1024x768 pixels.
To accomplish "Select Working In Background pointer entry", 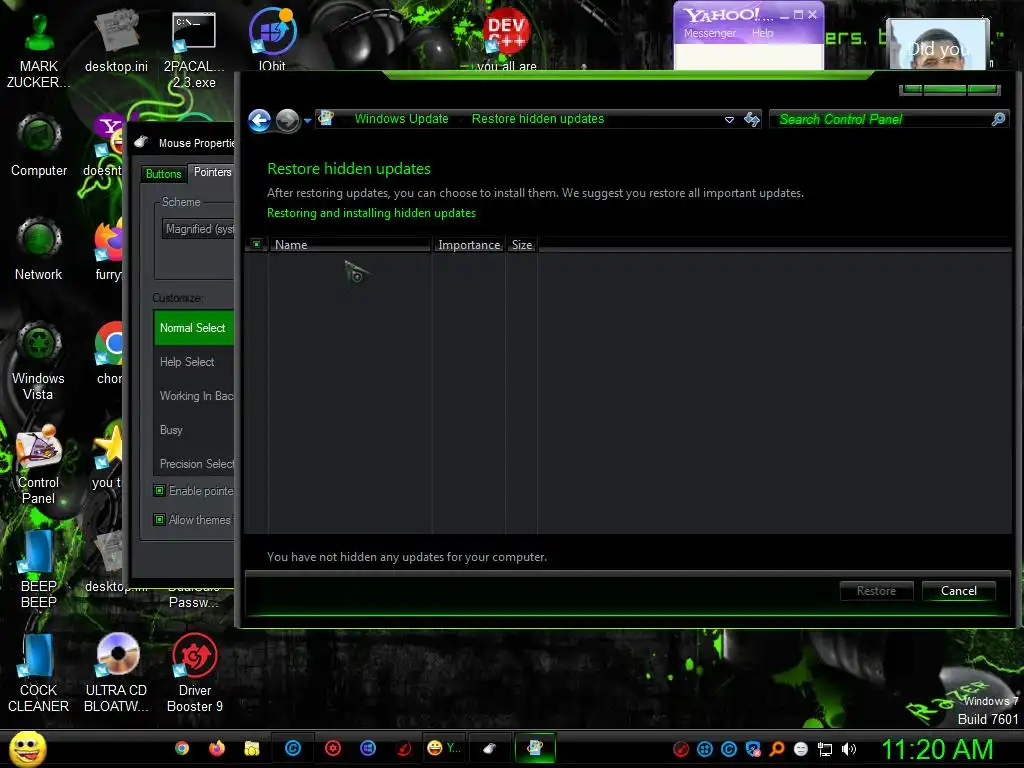I will pos(194,396).
